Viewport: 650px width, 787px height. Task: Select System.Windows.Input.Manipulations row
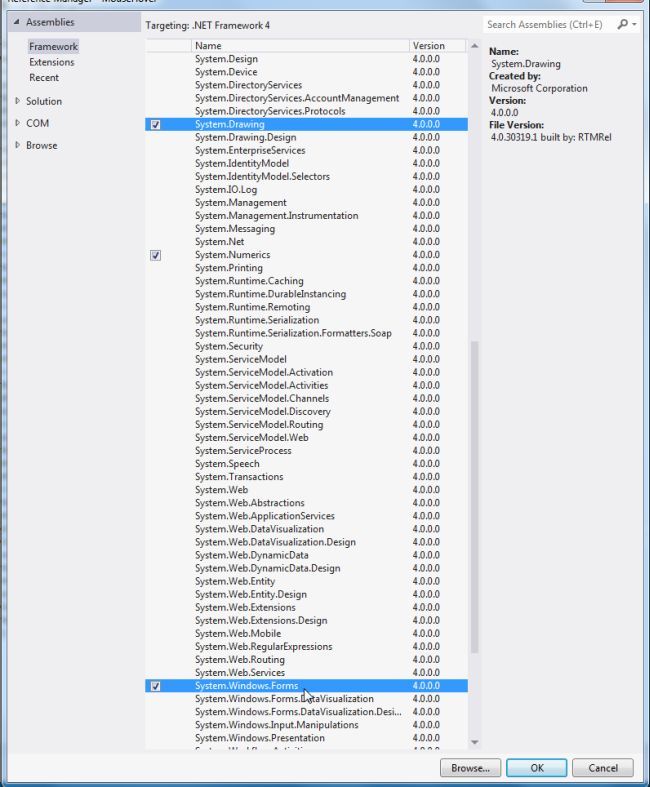(x=306, y=724)
